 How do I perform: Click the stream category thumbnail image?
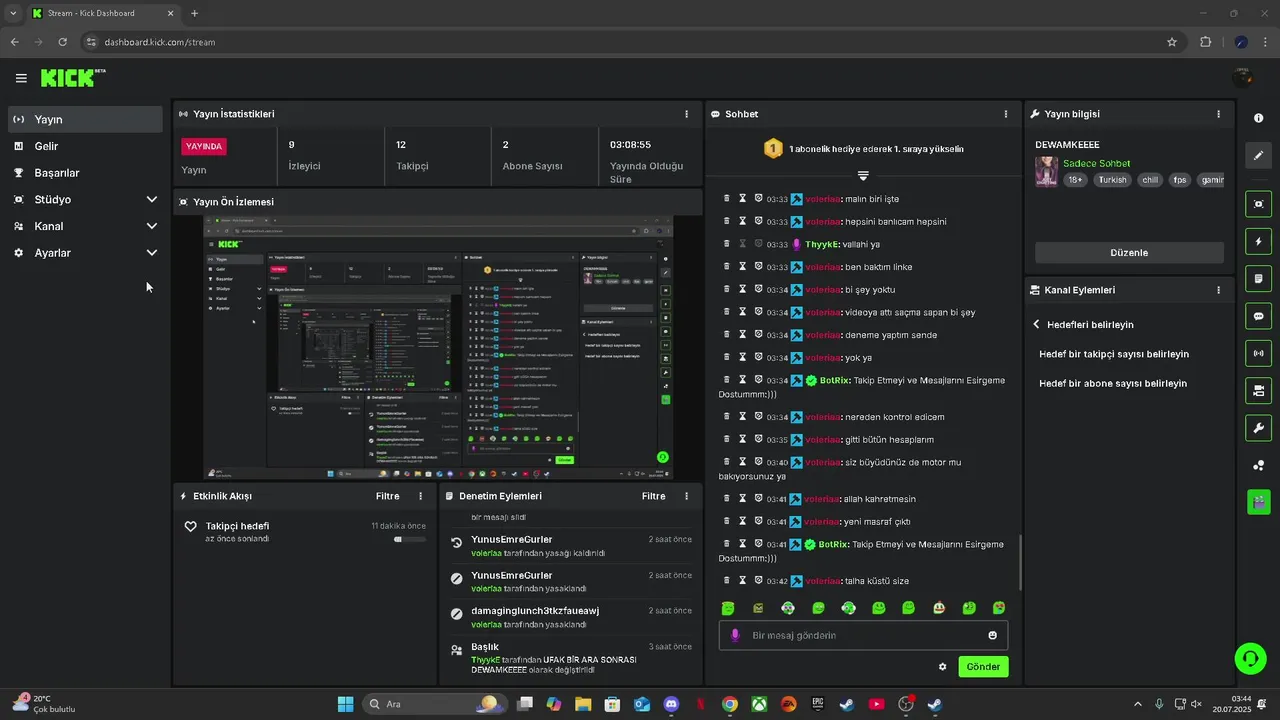tap(1046, 171)
